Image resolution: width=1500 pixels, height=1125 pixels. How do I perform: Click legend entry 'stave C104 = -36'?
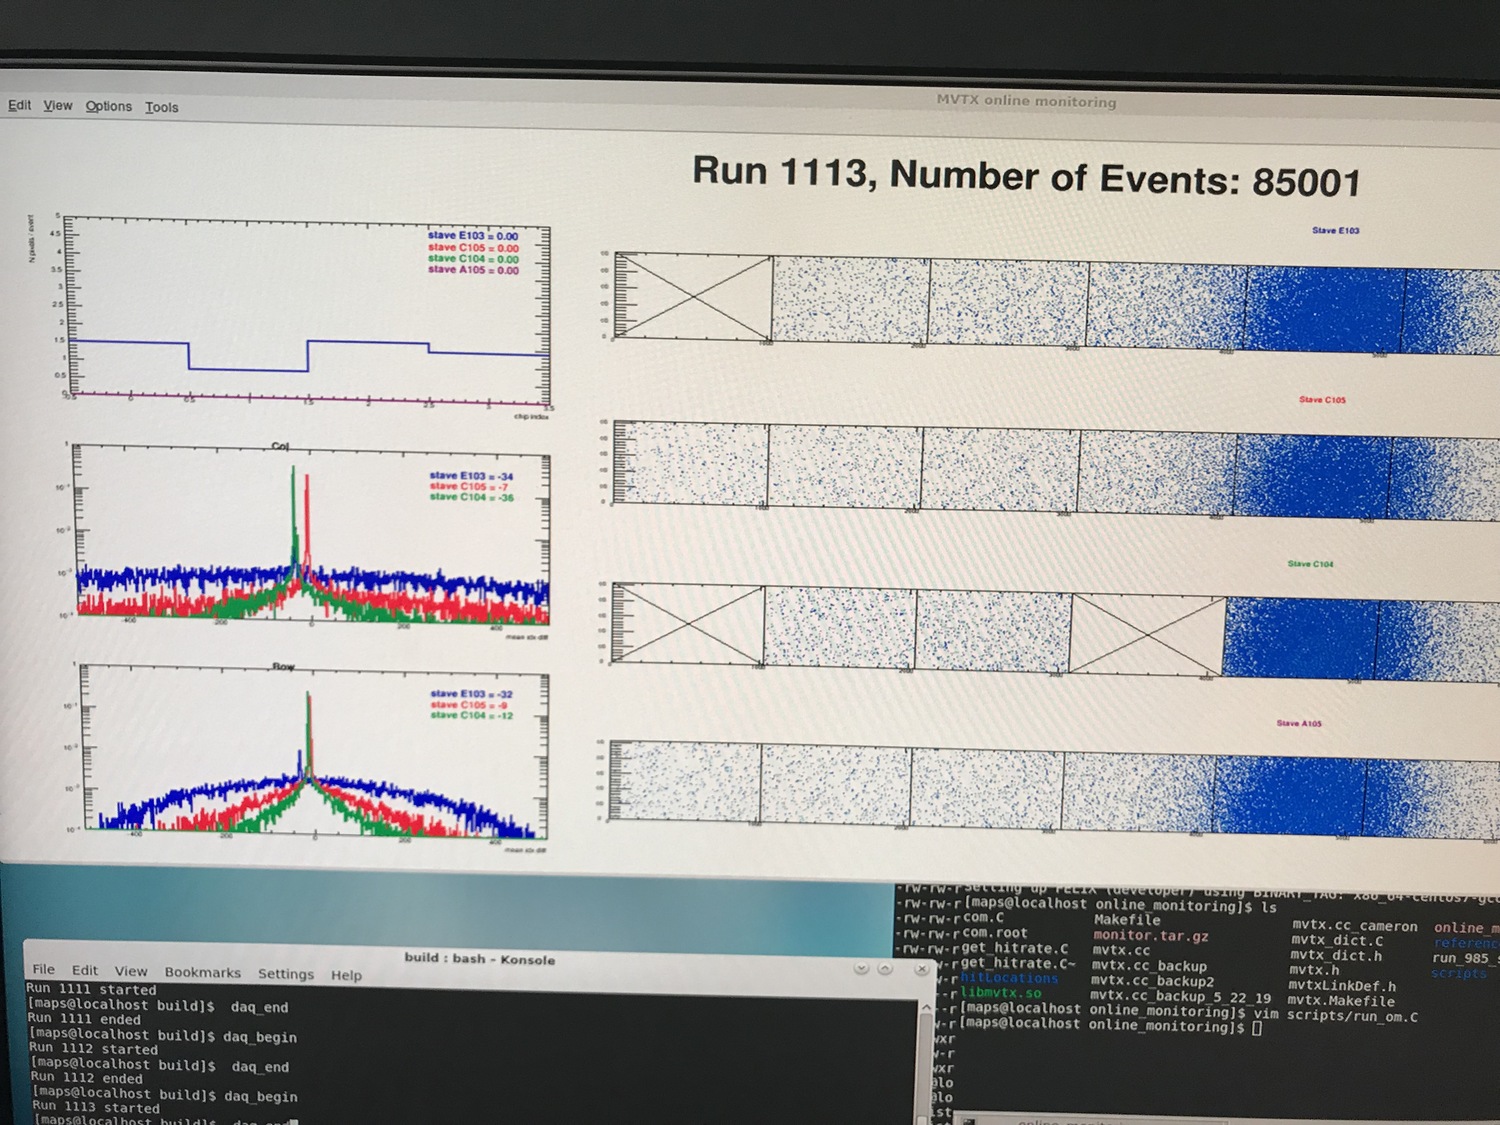click(471, 497)
